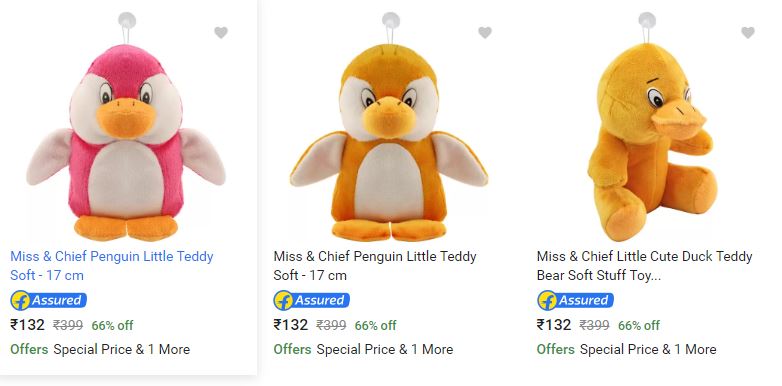Add pink penguin teddy to wishlist
This screenshot has height=386, width=782.
pos(221,32)
